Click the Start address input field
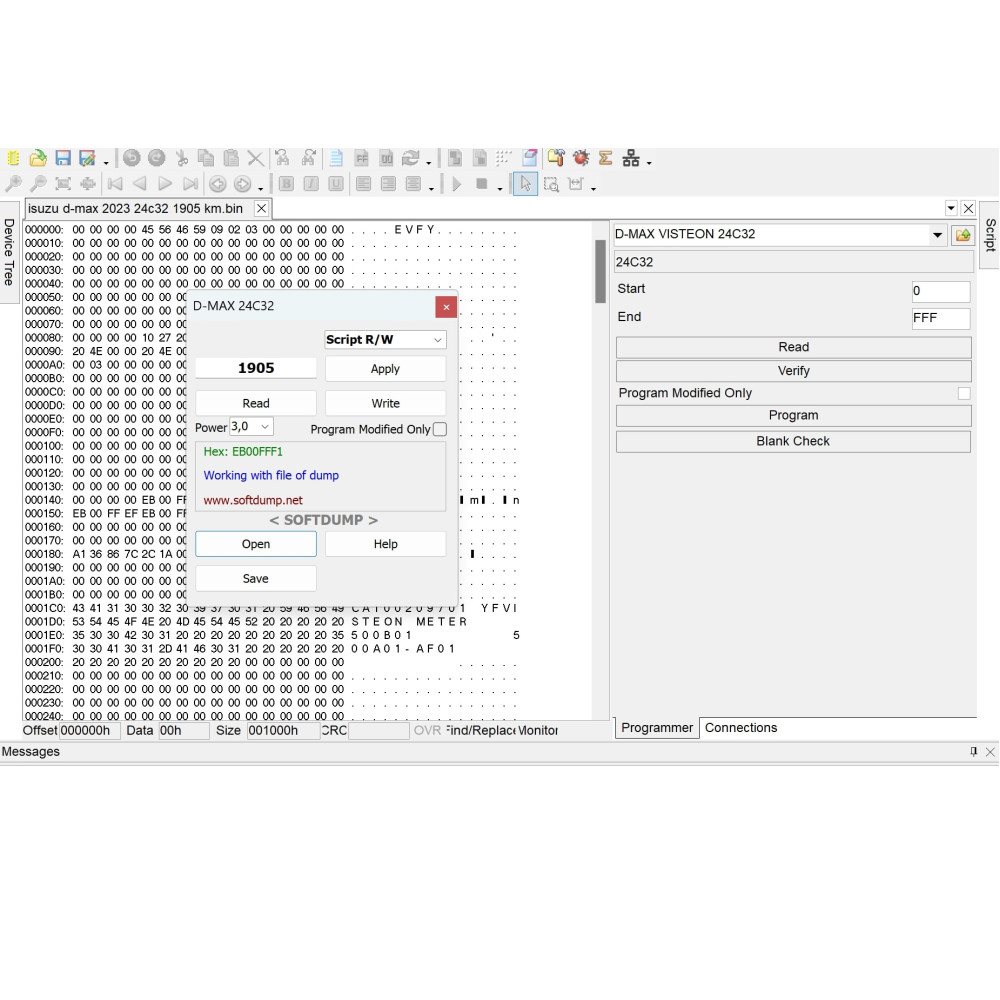Image resolution: width=1000 pixels, height=1000 pixels. [x=941, y=291]
